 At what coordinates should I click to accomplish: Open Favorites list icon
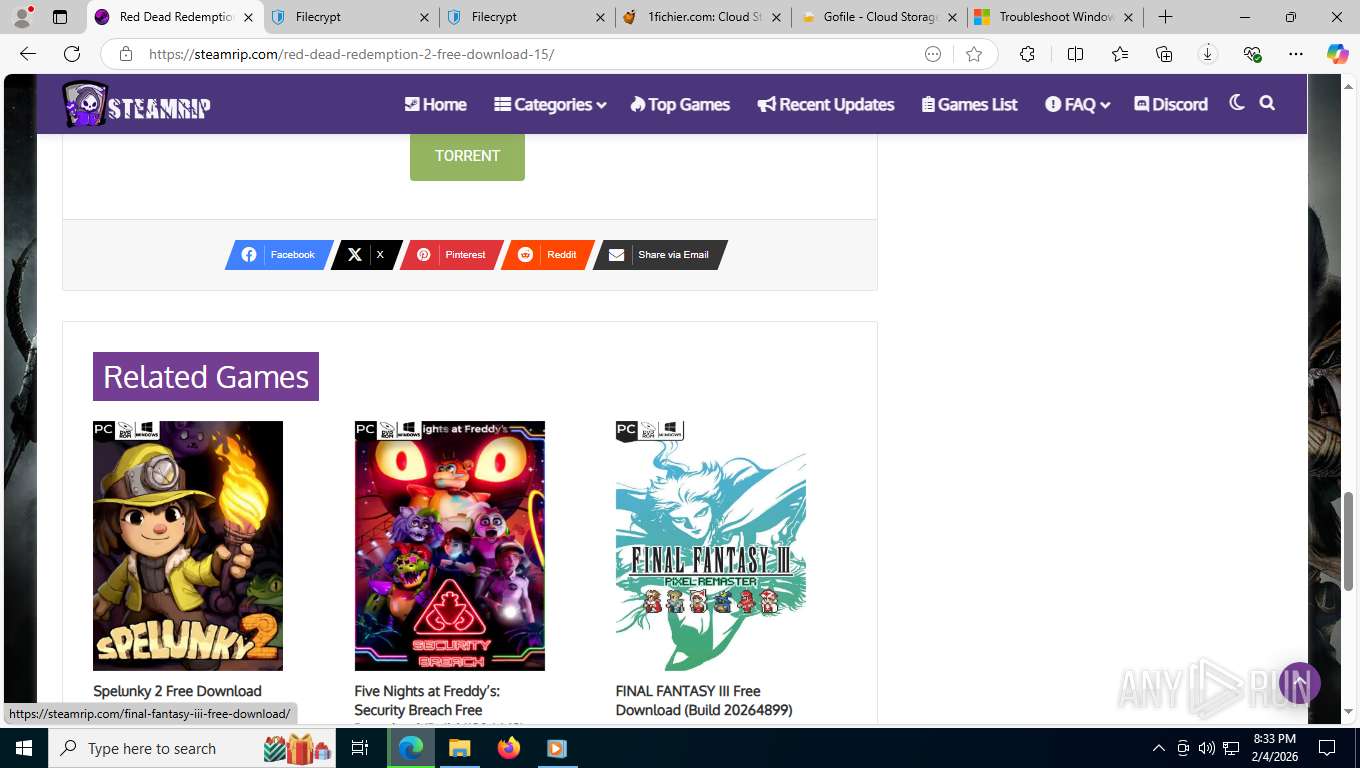coord(1120,54)
